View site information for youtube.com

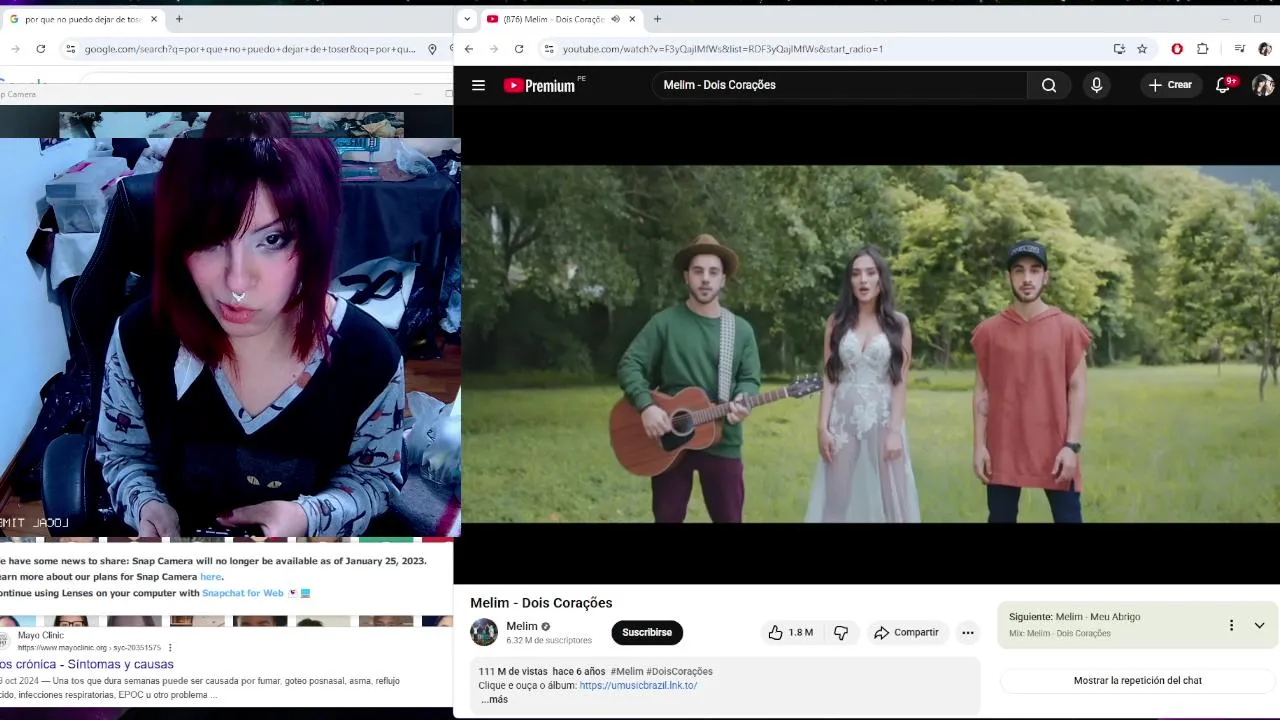click(x=549, y=48)
